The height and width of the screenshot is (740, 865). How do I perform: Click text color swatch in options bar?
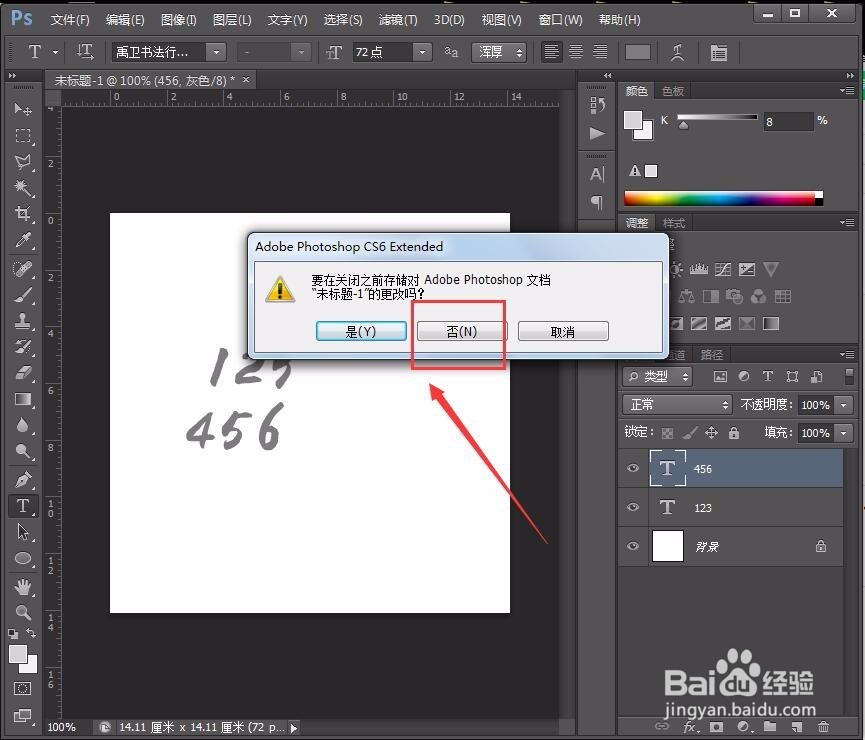(x=638, y=52)
